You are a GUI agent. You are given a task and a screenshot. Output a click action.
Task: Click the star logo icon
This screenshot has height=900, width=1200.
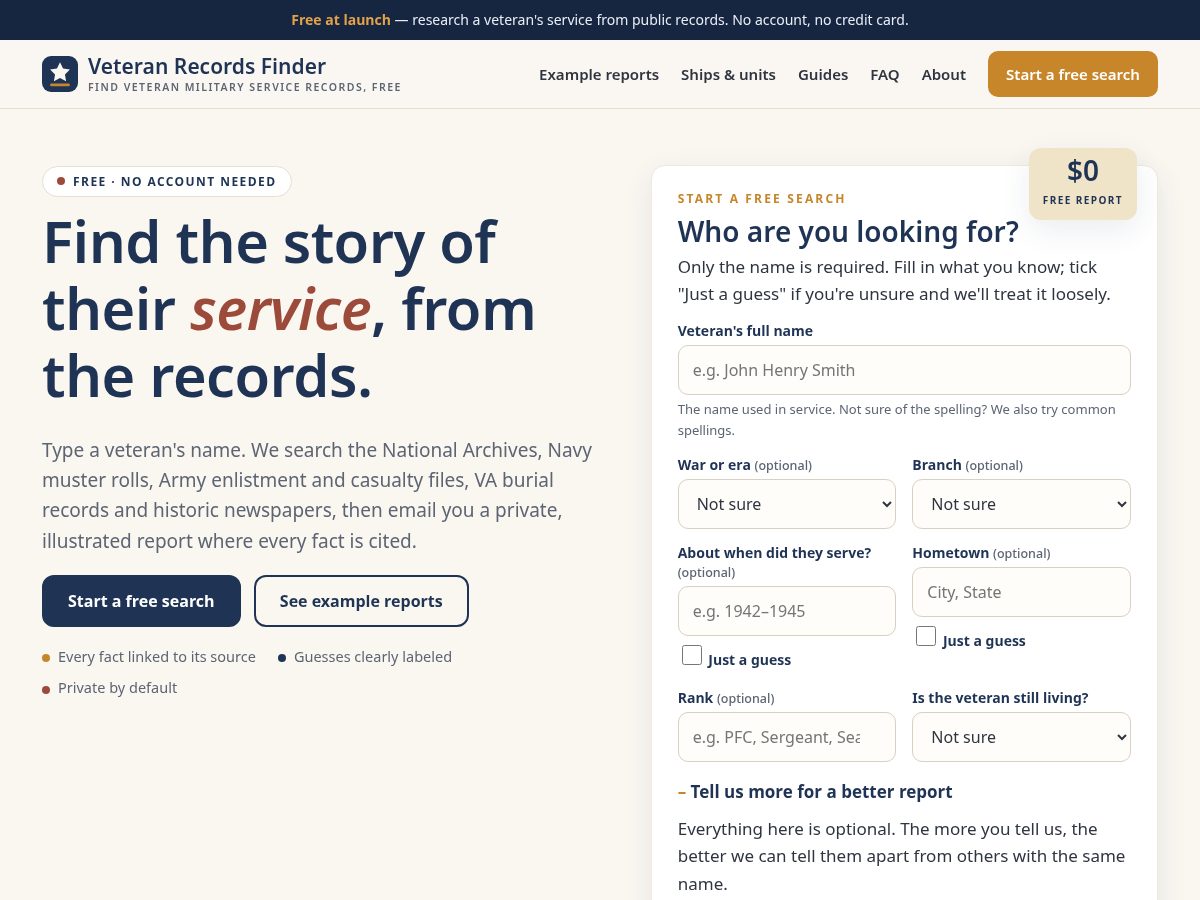coord(60,74)
